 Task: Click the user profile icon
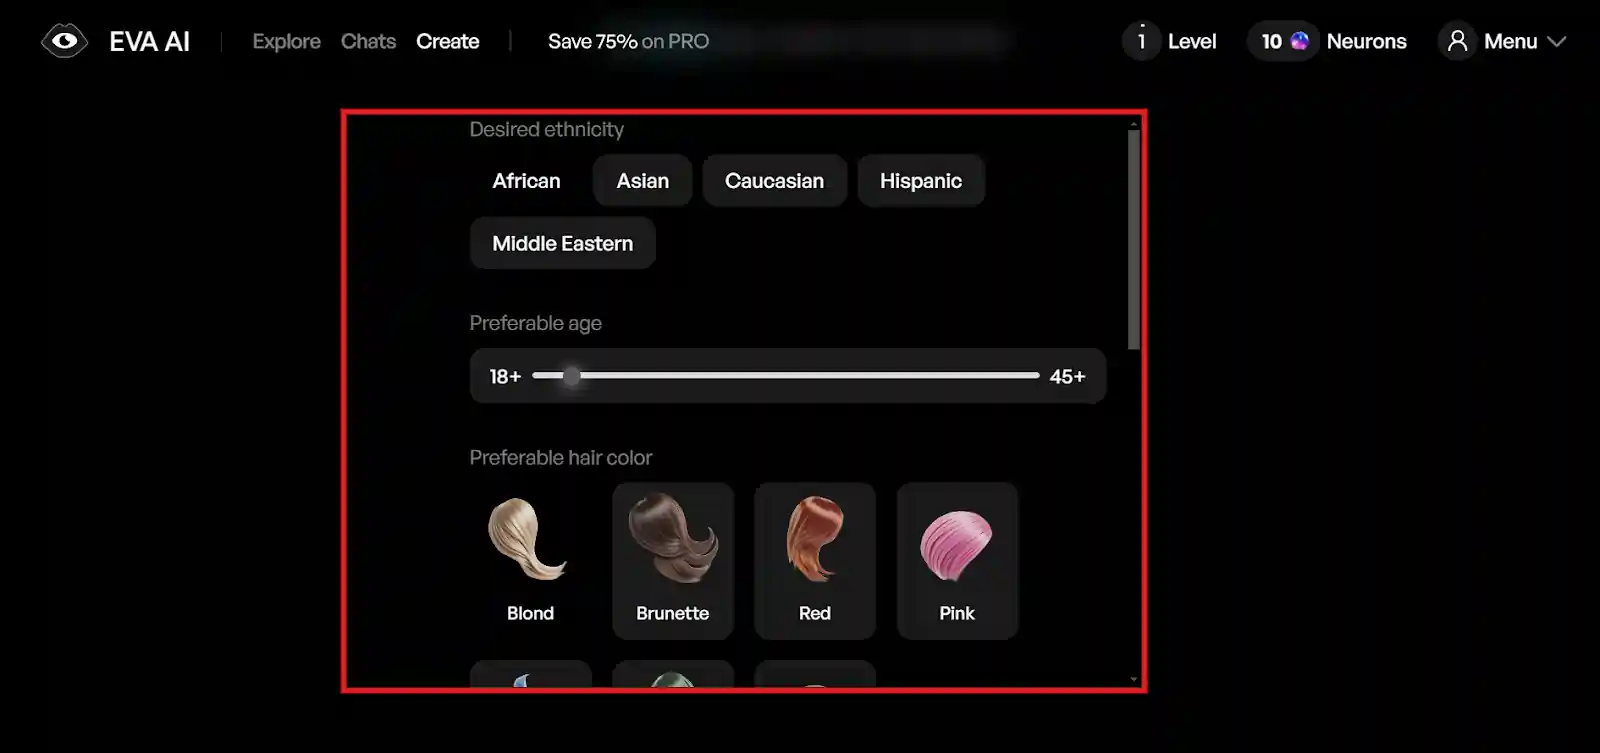[1457, 41]
